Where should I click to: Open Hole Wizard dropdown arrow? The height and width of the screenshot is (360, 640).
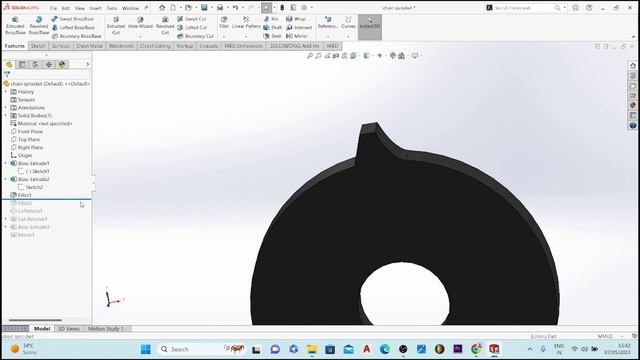[x=140, y=36]
